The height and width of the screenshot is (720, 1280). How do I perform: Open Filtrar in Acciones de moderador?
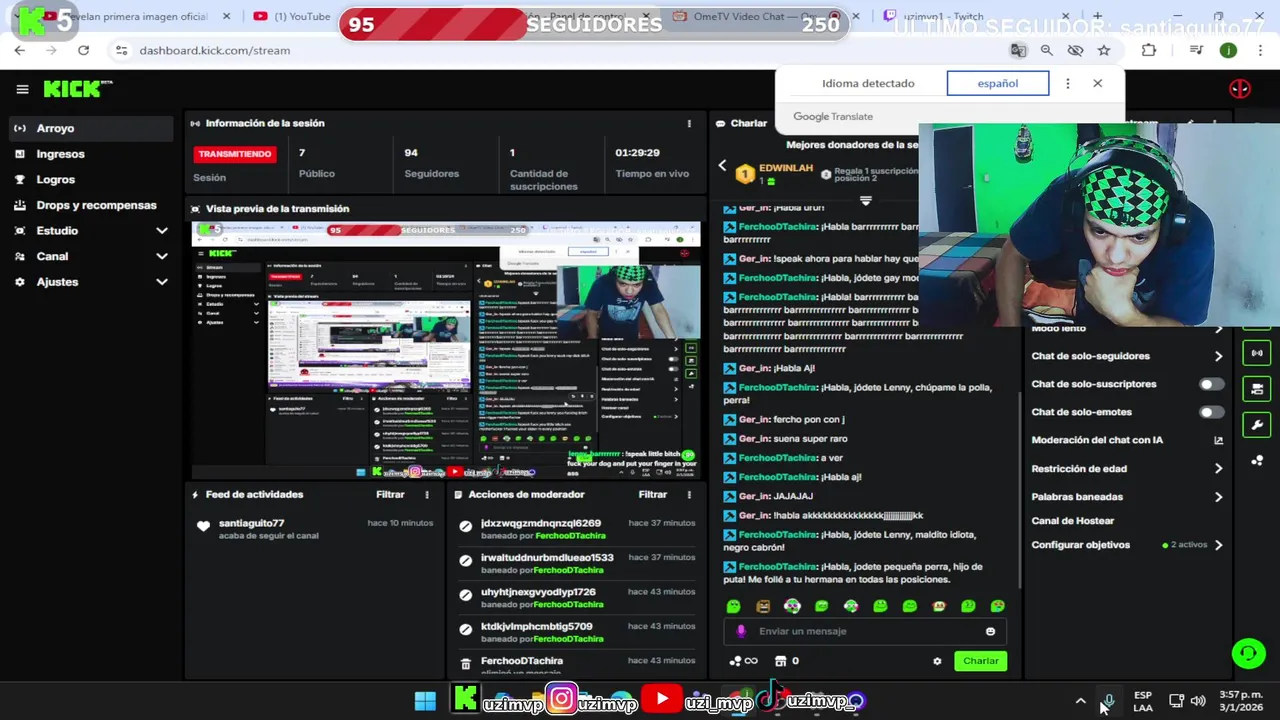point(652,494)
